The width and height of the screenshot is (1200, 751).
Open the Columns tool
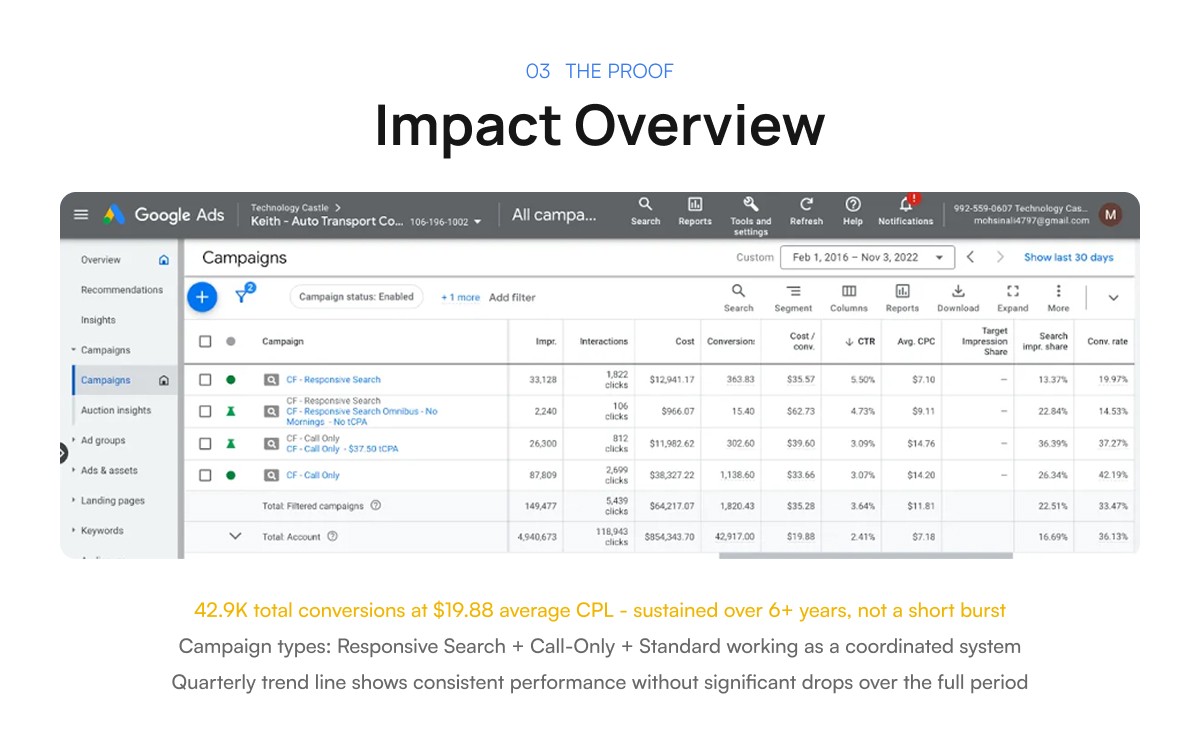click(849, 298)
